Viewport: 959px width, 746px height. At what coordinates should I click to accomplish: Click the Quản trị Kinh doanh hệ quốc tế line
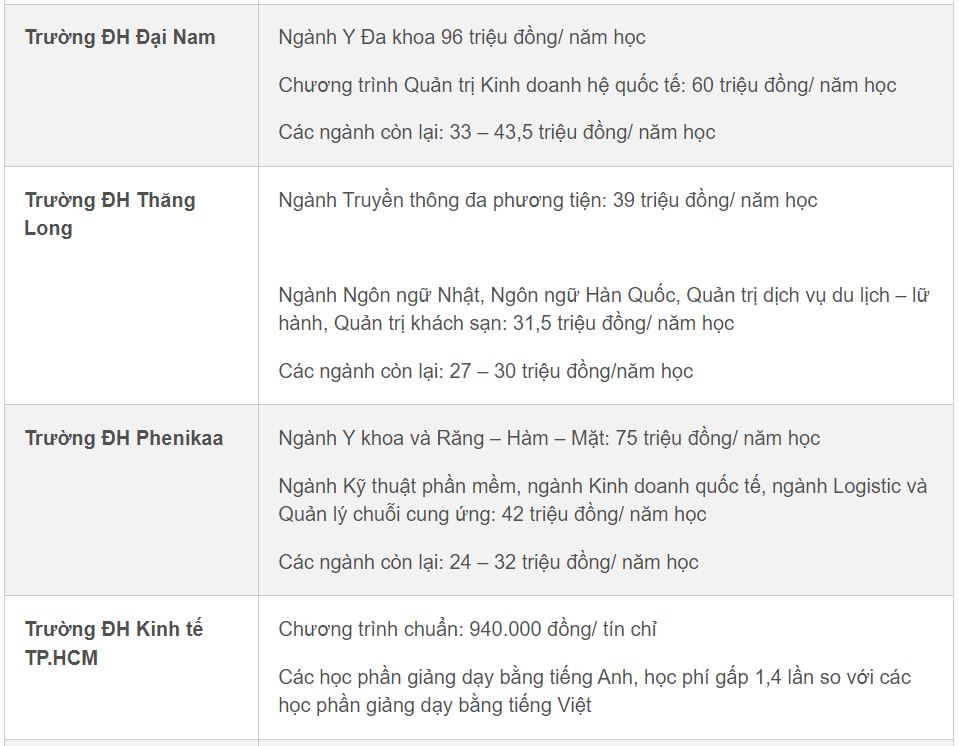[587, 85]
